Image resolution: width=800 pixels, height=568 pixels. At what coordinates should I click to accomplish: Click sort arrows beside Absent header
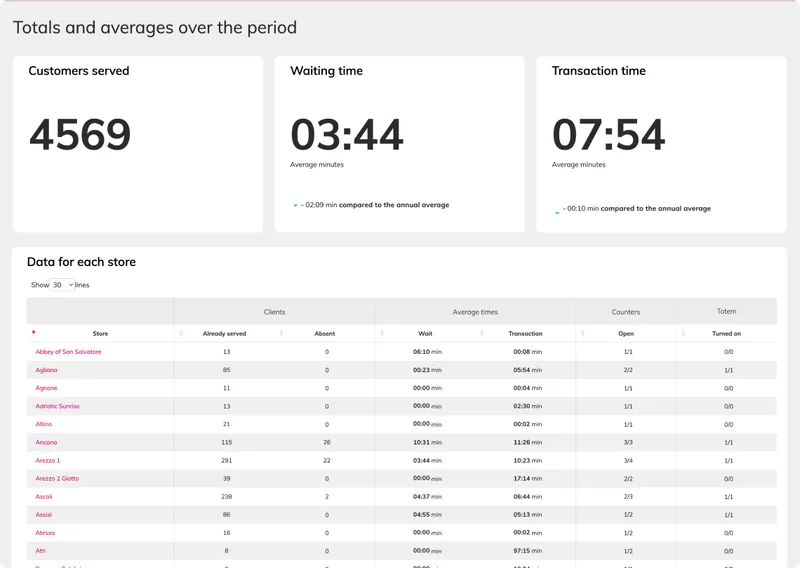coord(282,333)
